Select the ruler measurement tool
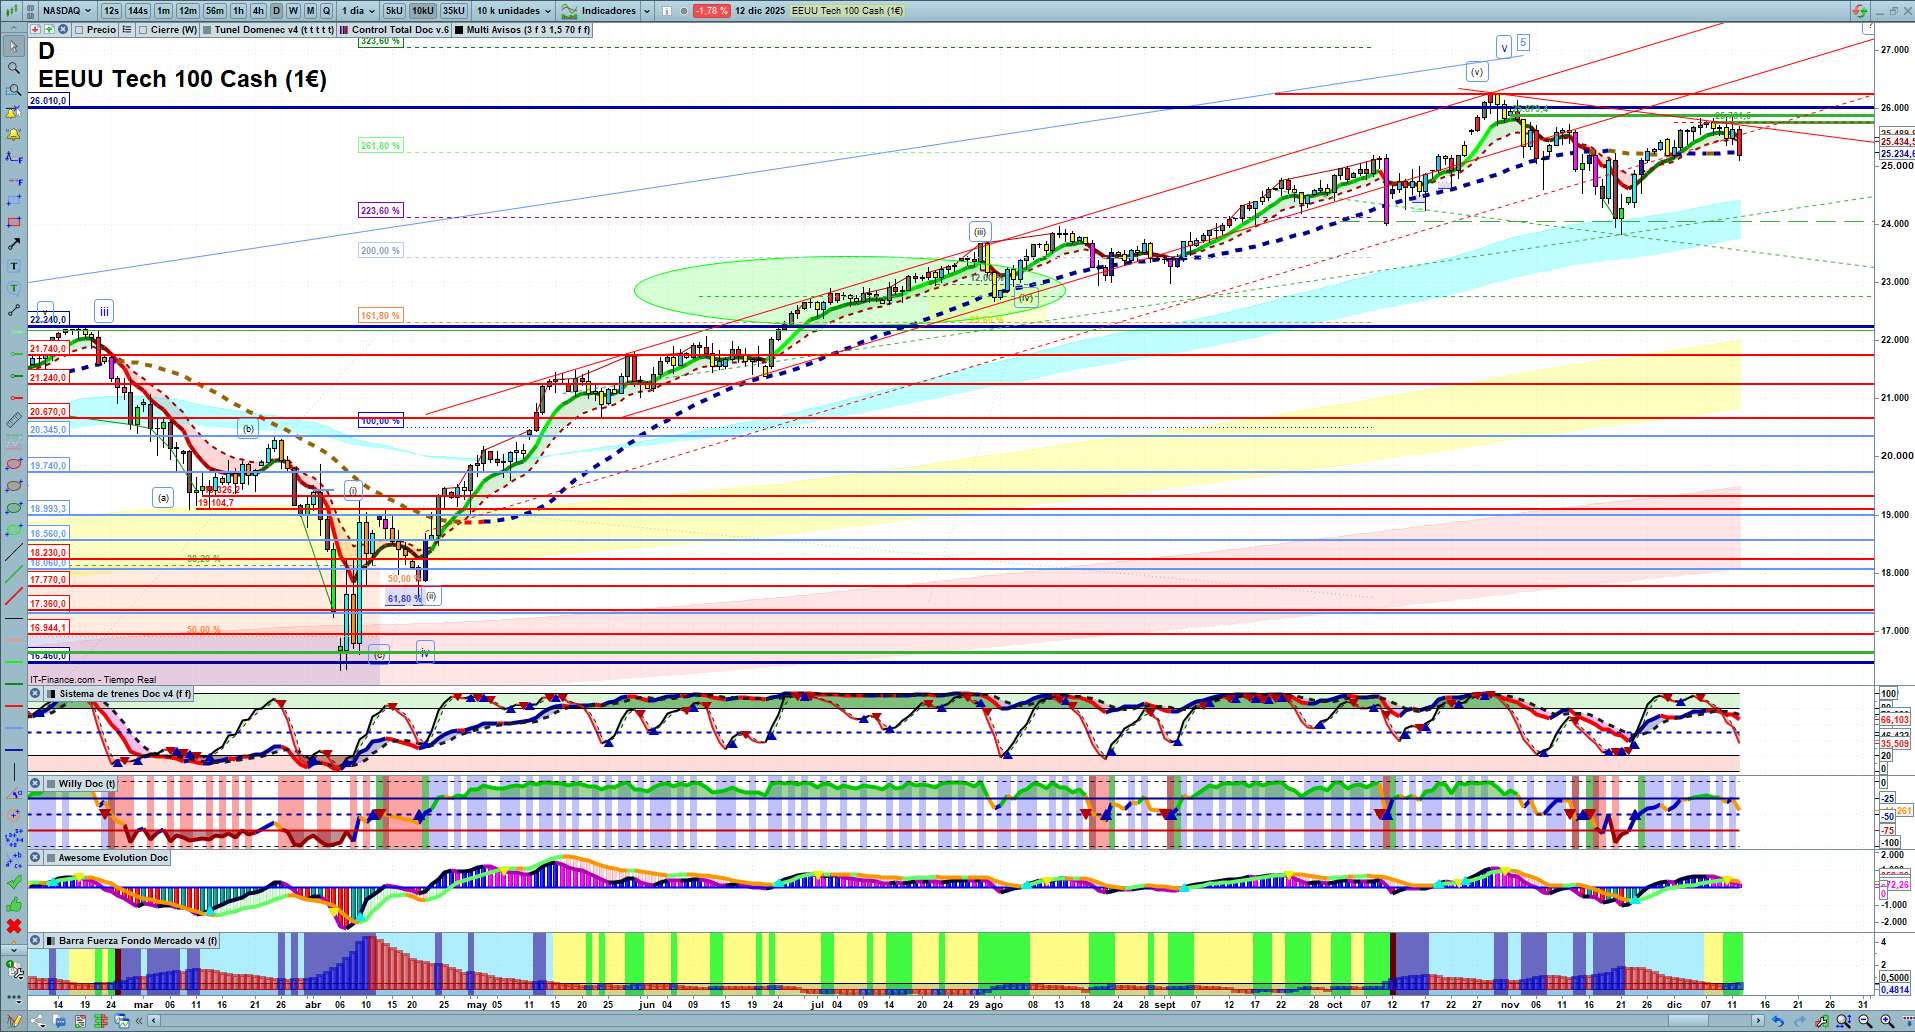Image resolution: width=1915 pixels, height=1032 pixels. point(14,420)
